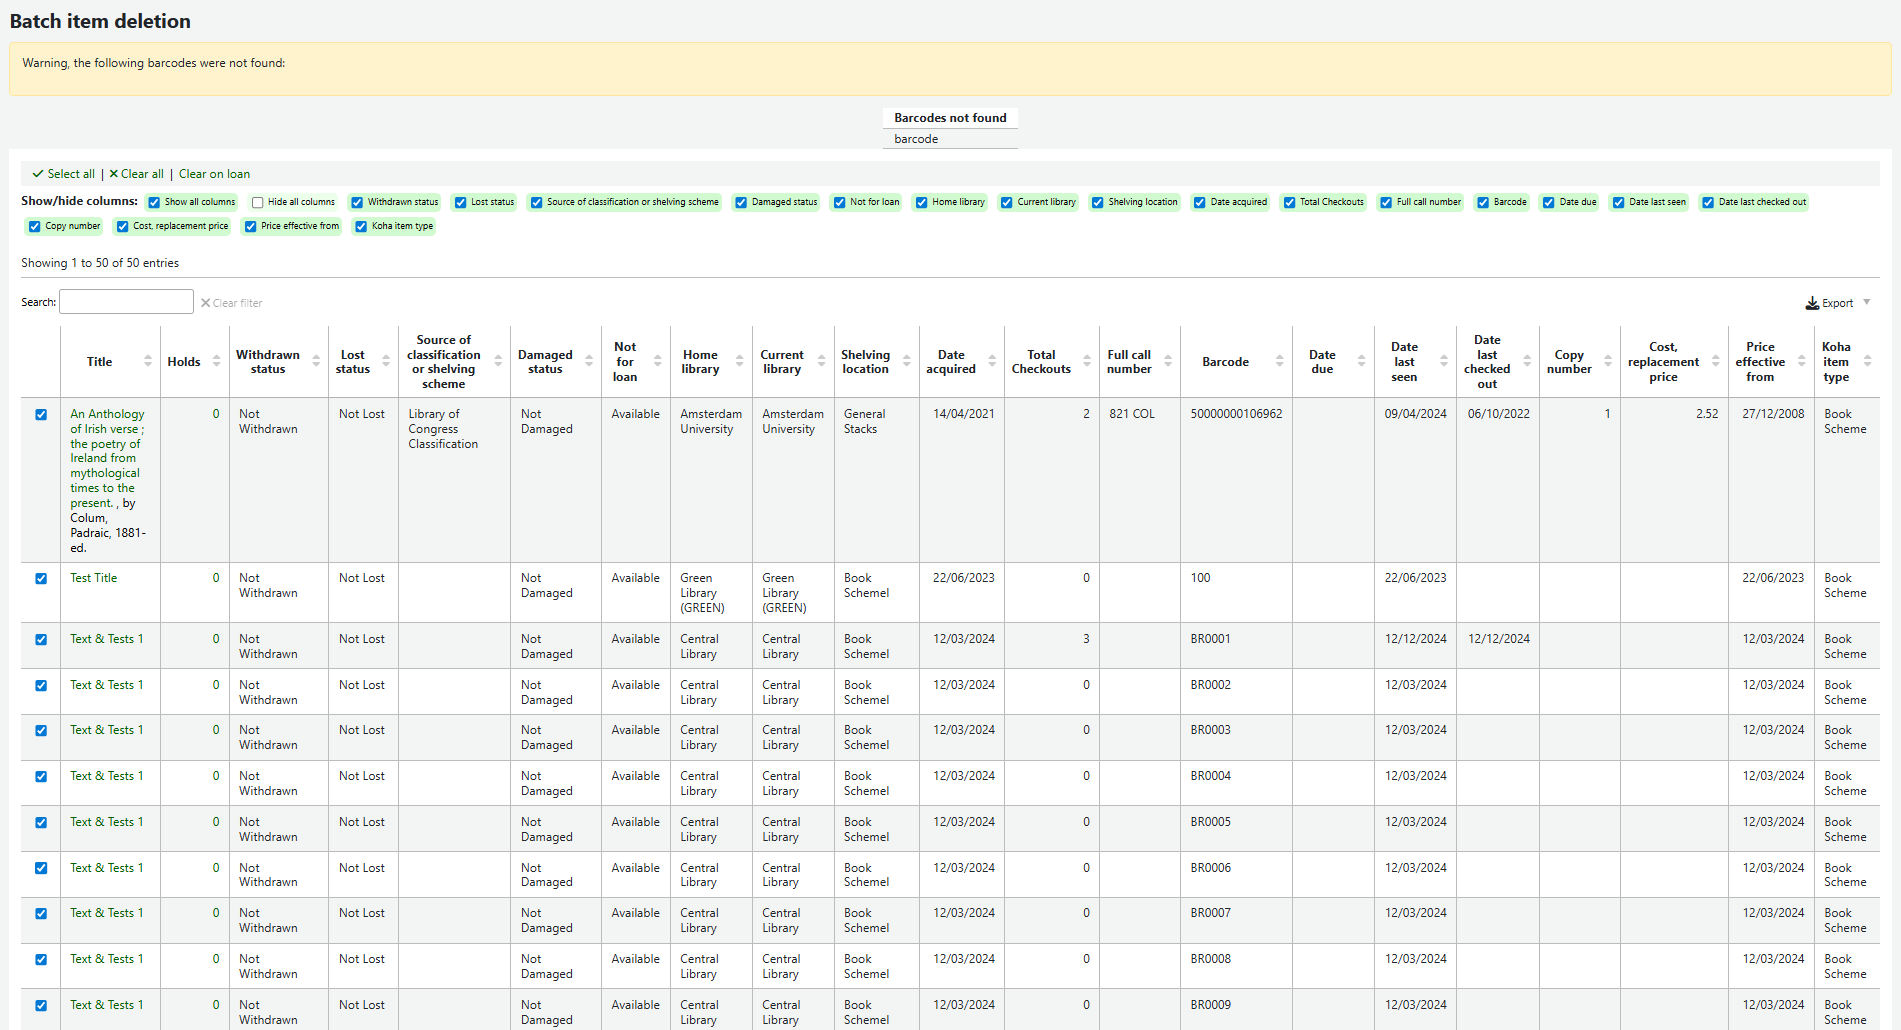1901x1030 pixels.
Task: Open An Anthology of Irish verse title
Action: tap(107, 414)
